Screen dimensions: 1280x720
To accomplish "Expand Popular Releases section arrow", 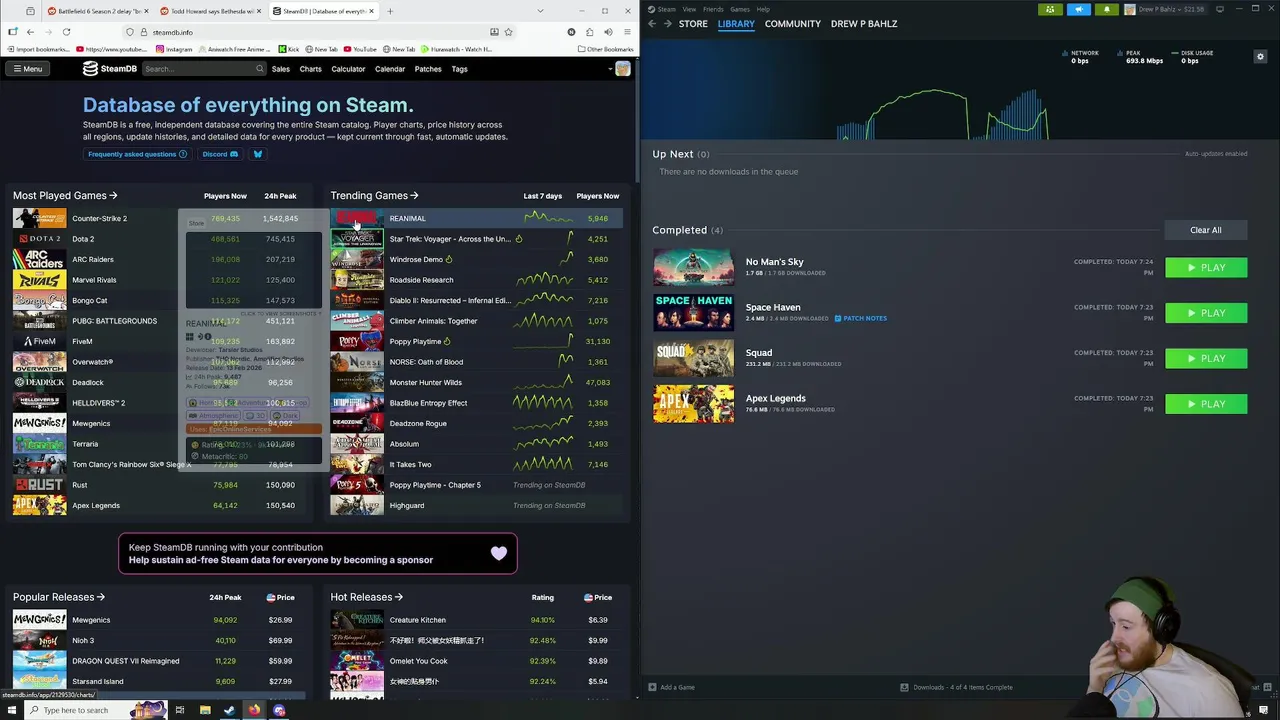I will coord(102,597).
